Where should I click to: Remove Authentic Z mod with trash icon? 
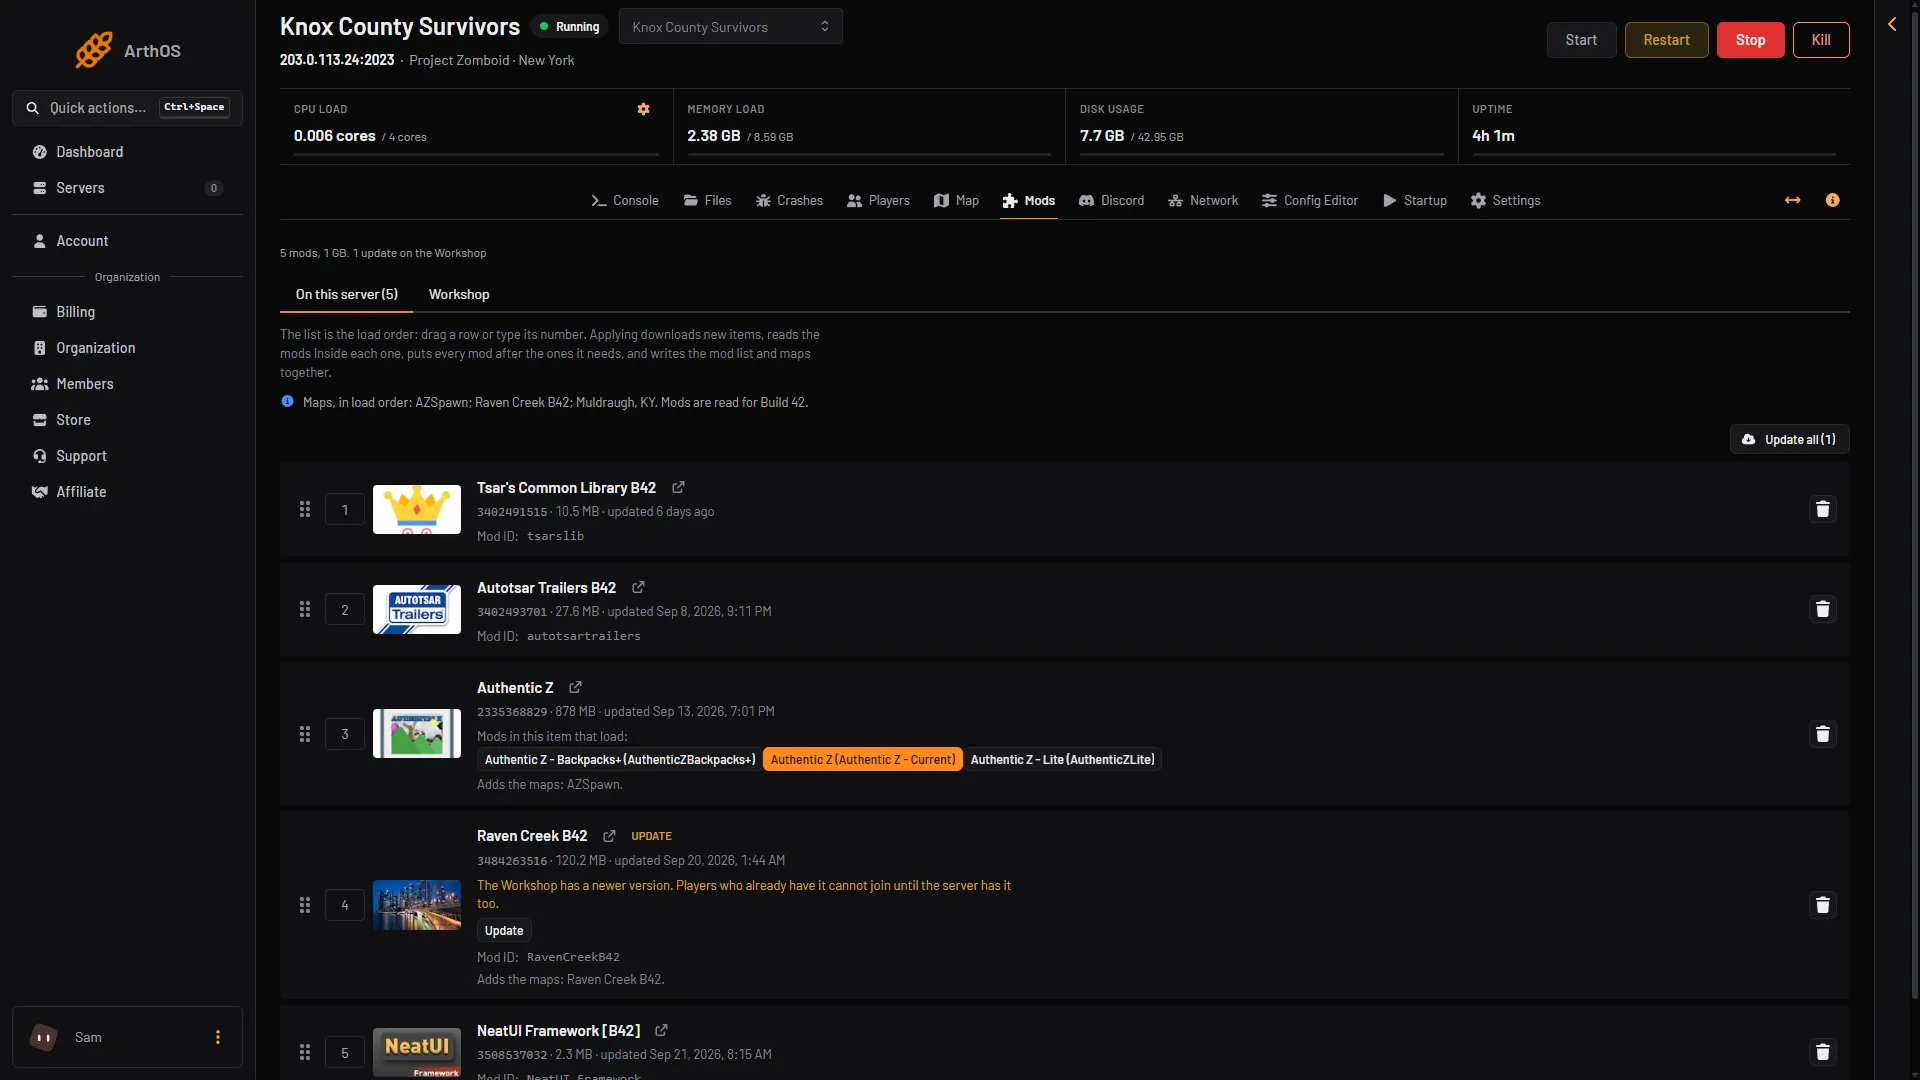(1823, 734)
